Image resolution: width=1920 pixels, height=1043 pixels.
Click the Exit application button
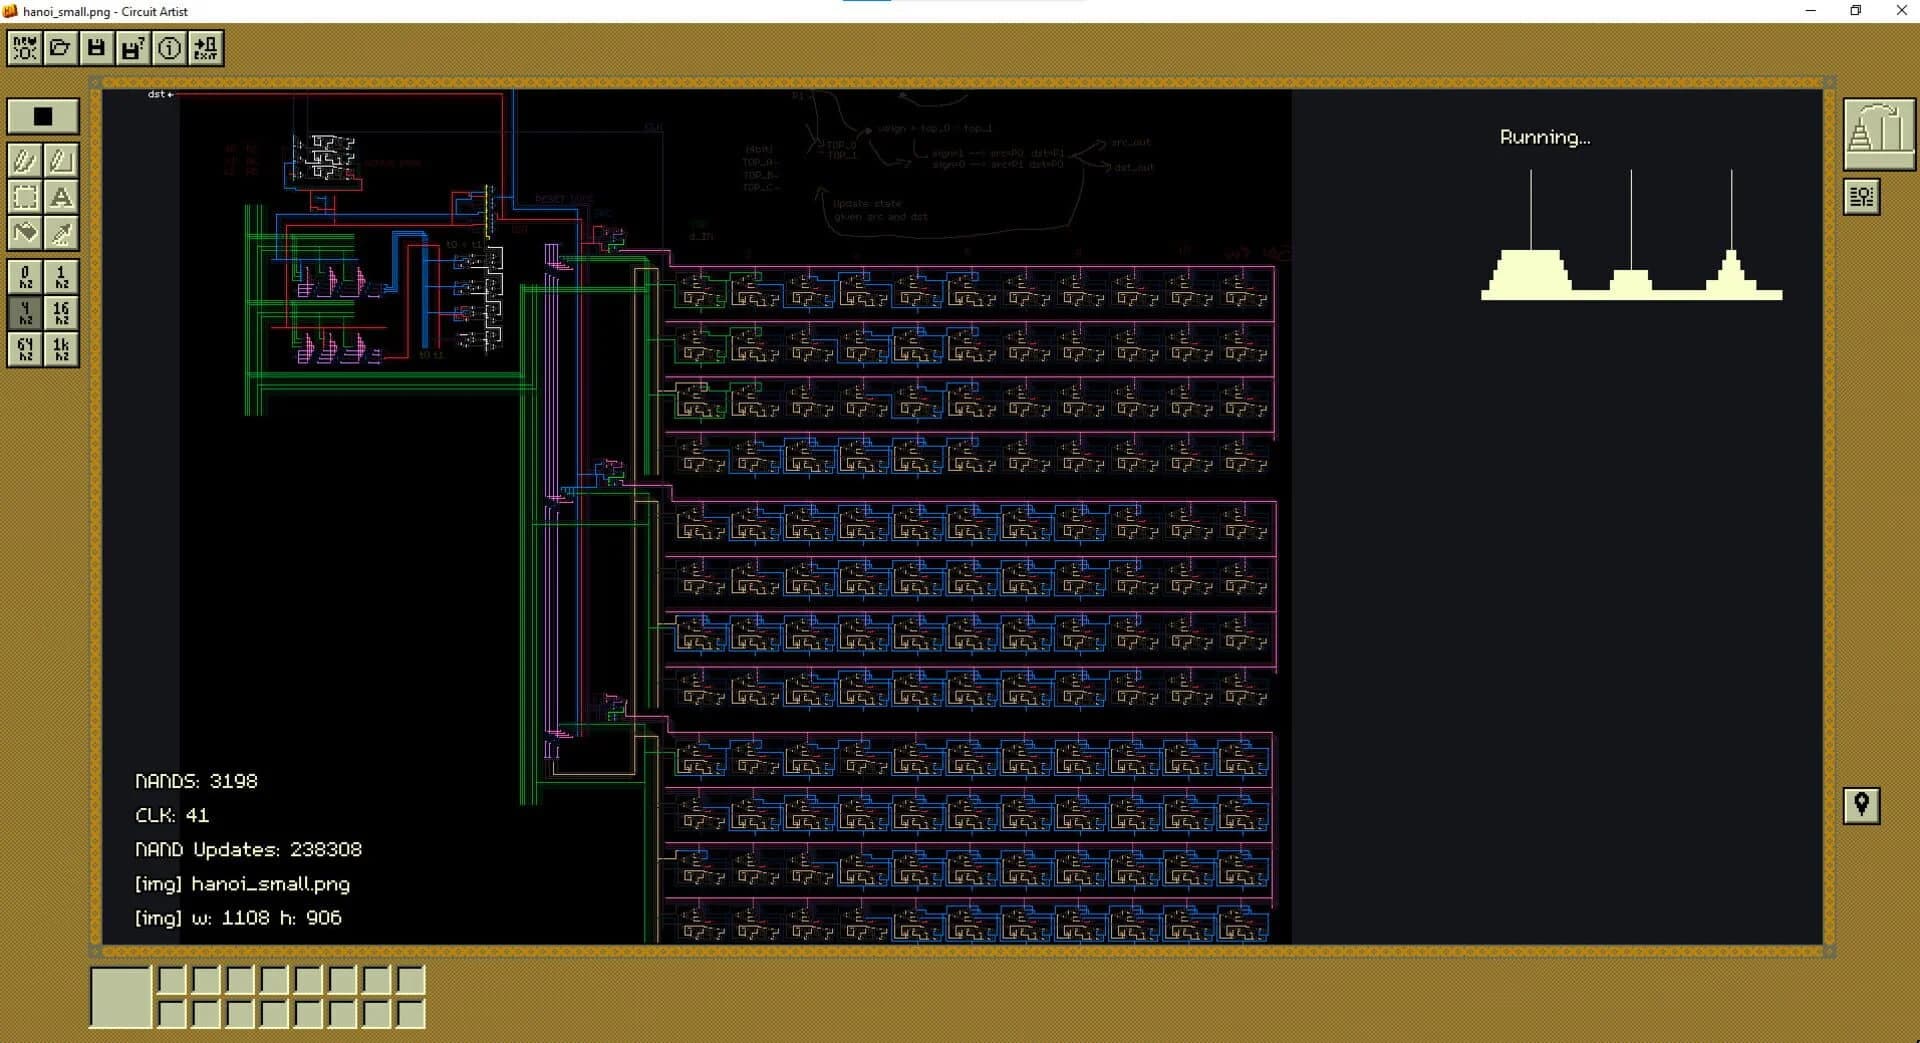point(205,47)
